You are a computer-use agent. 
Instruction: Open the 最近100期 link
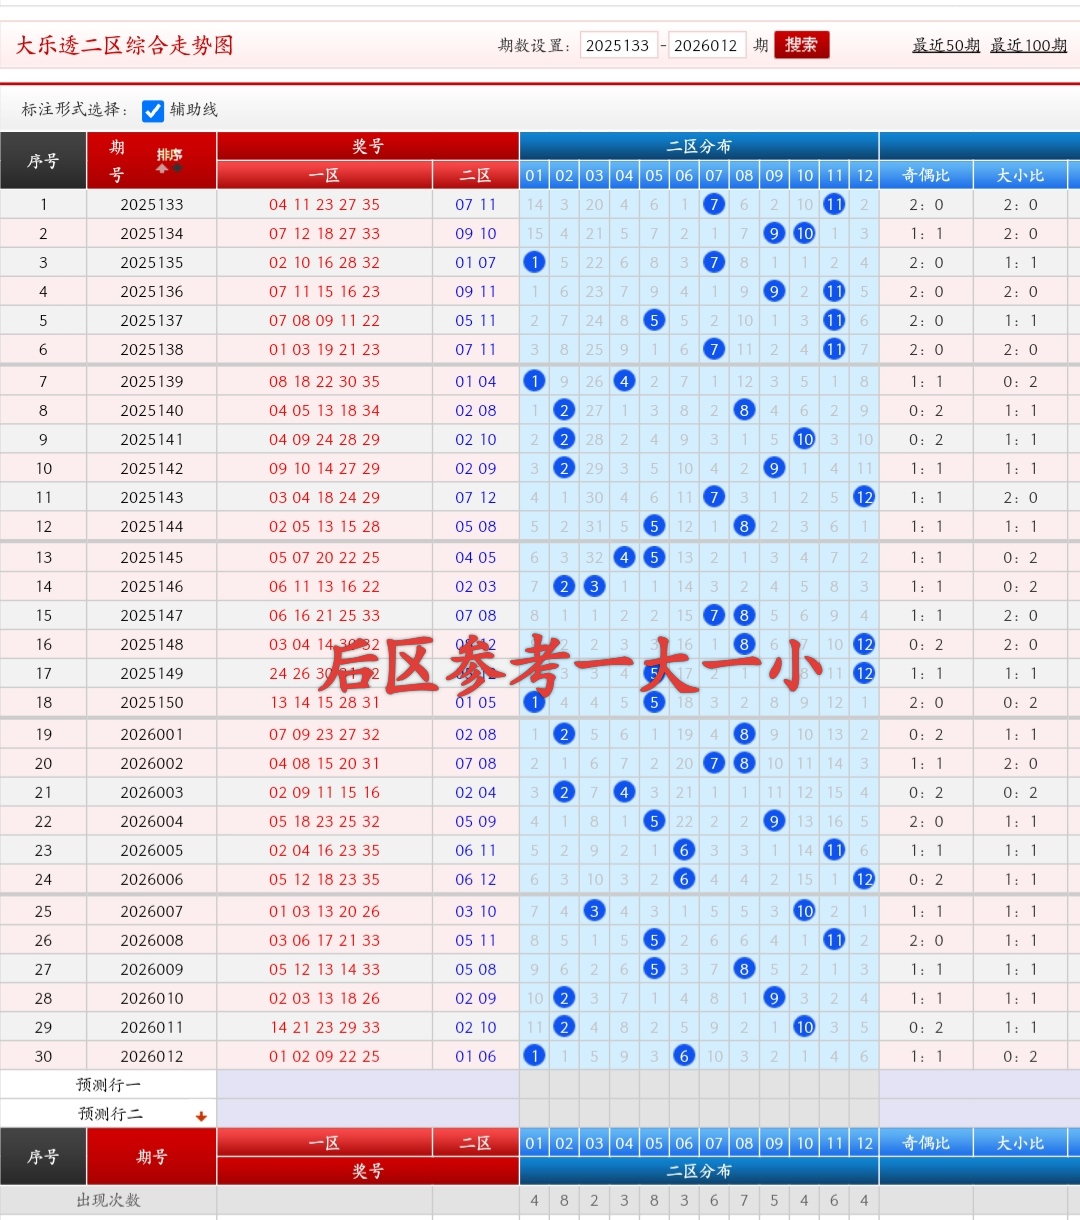pyautogui.click(x=1028, y=46)
